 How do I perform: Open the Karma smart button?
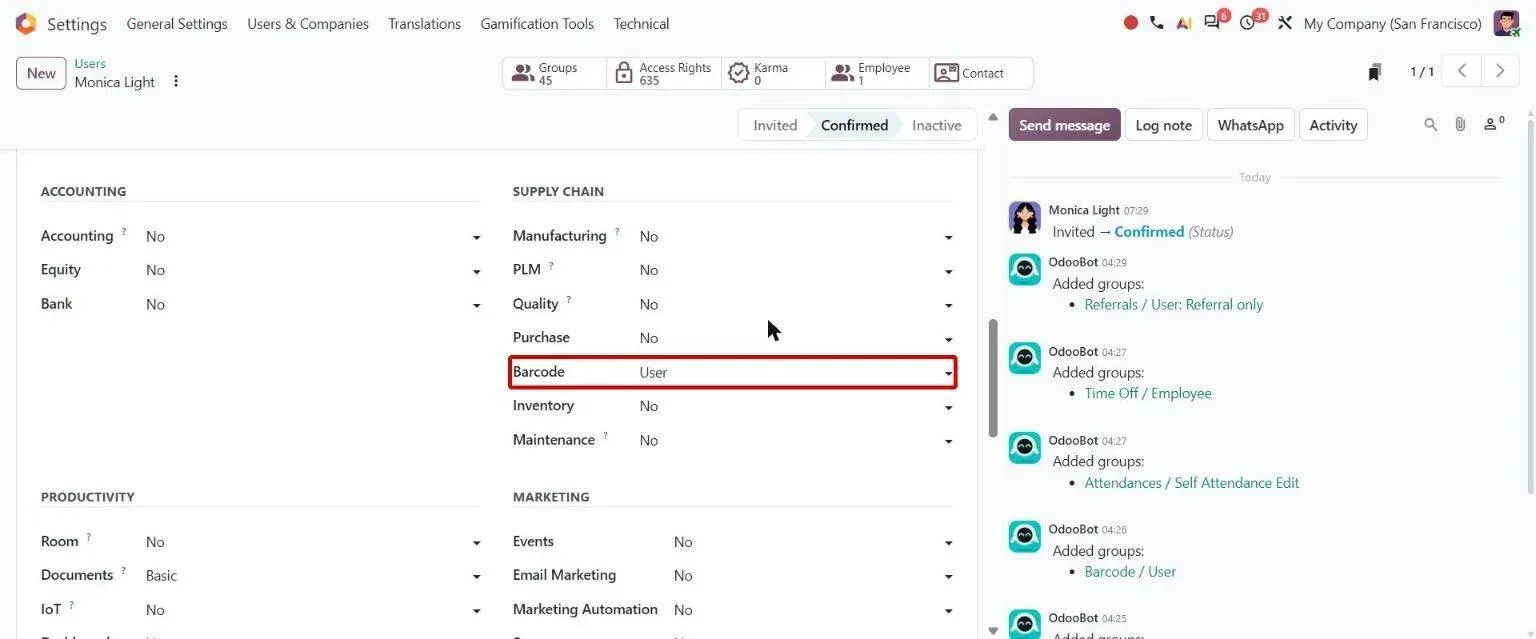(x=773, y=73)
